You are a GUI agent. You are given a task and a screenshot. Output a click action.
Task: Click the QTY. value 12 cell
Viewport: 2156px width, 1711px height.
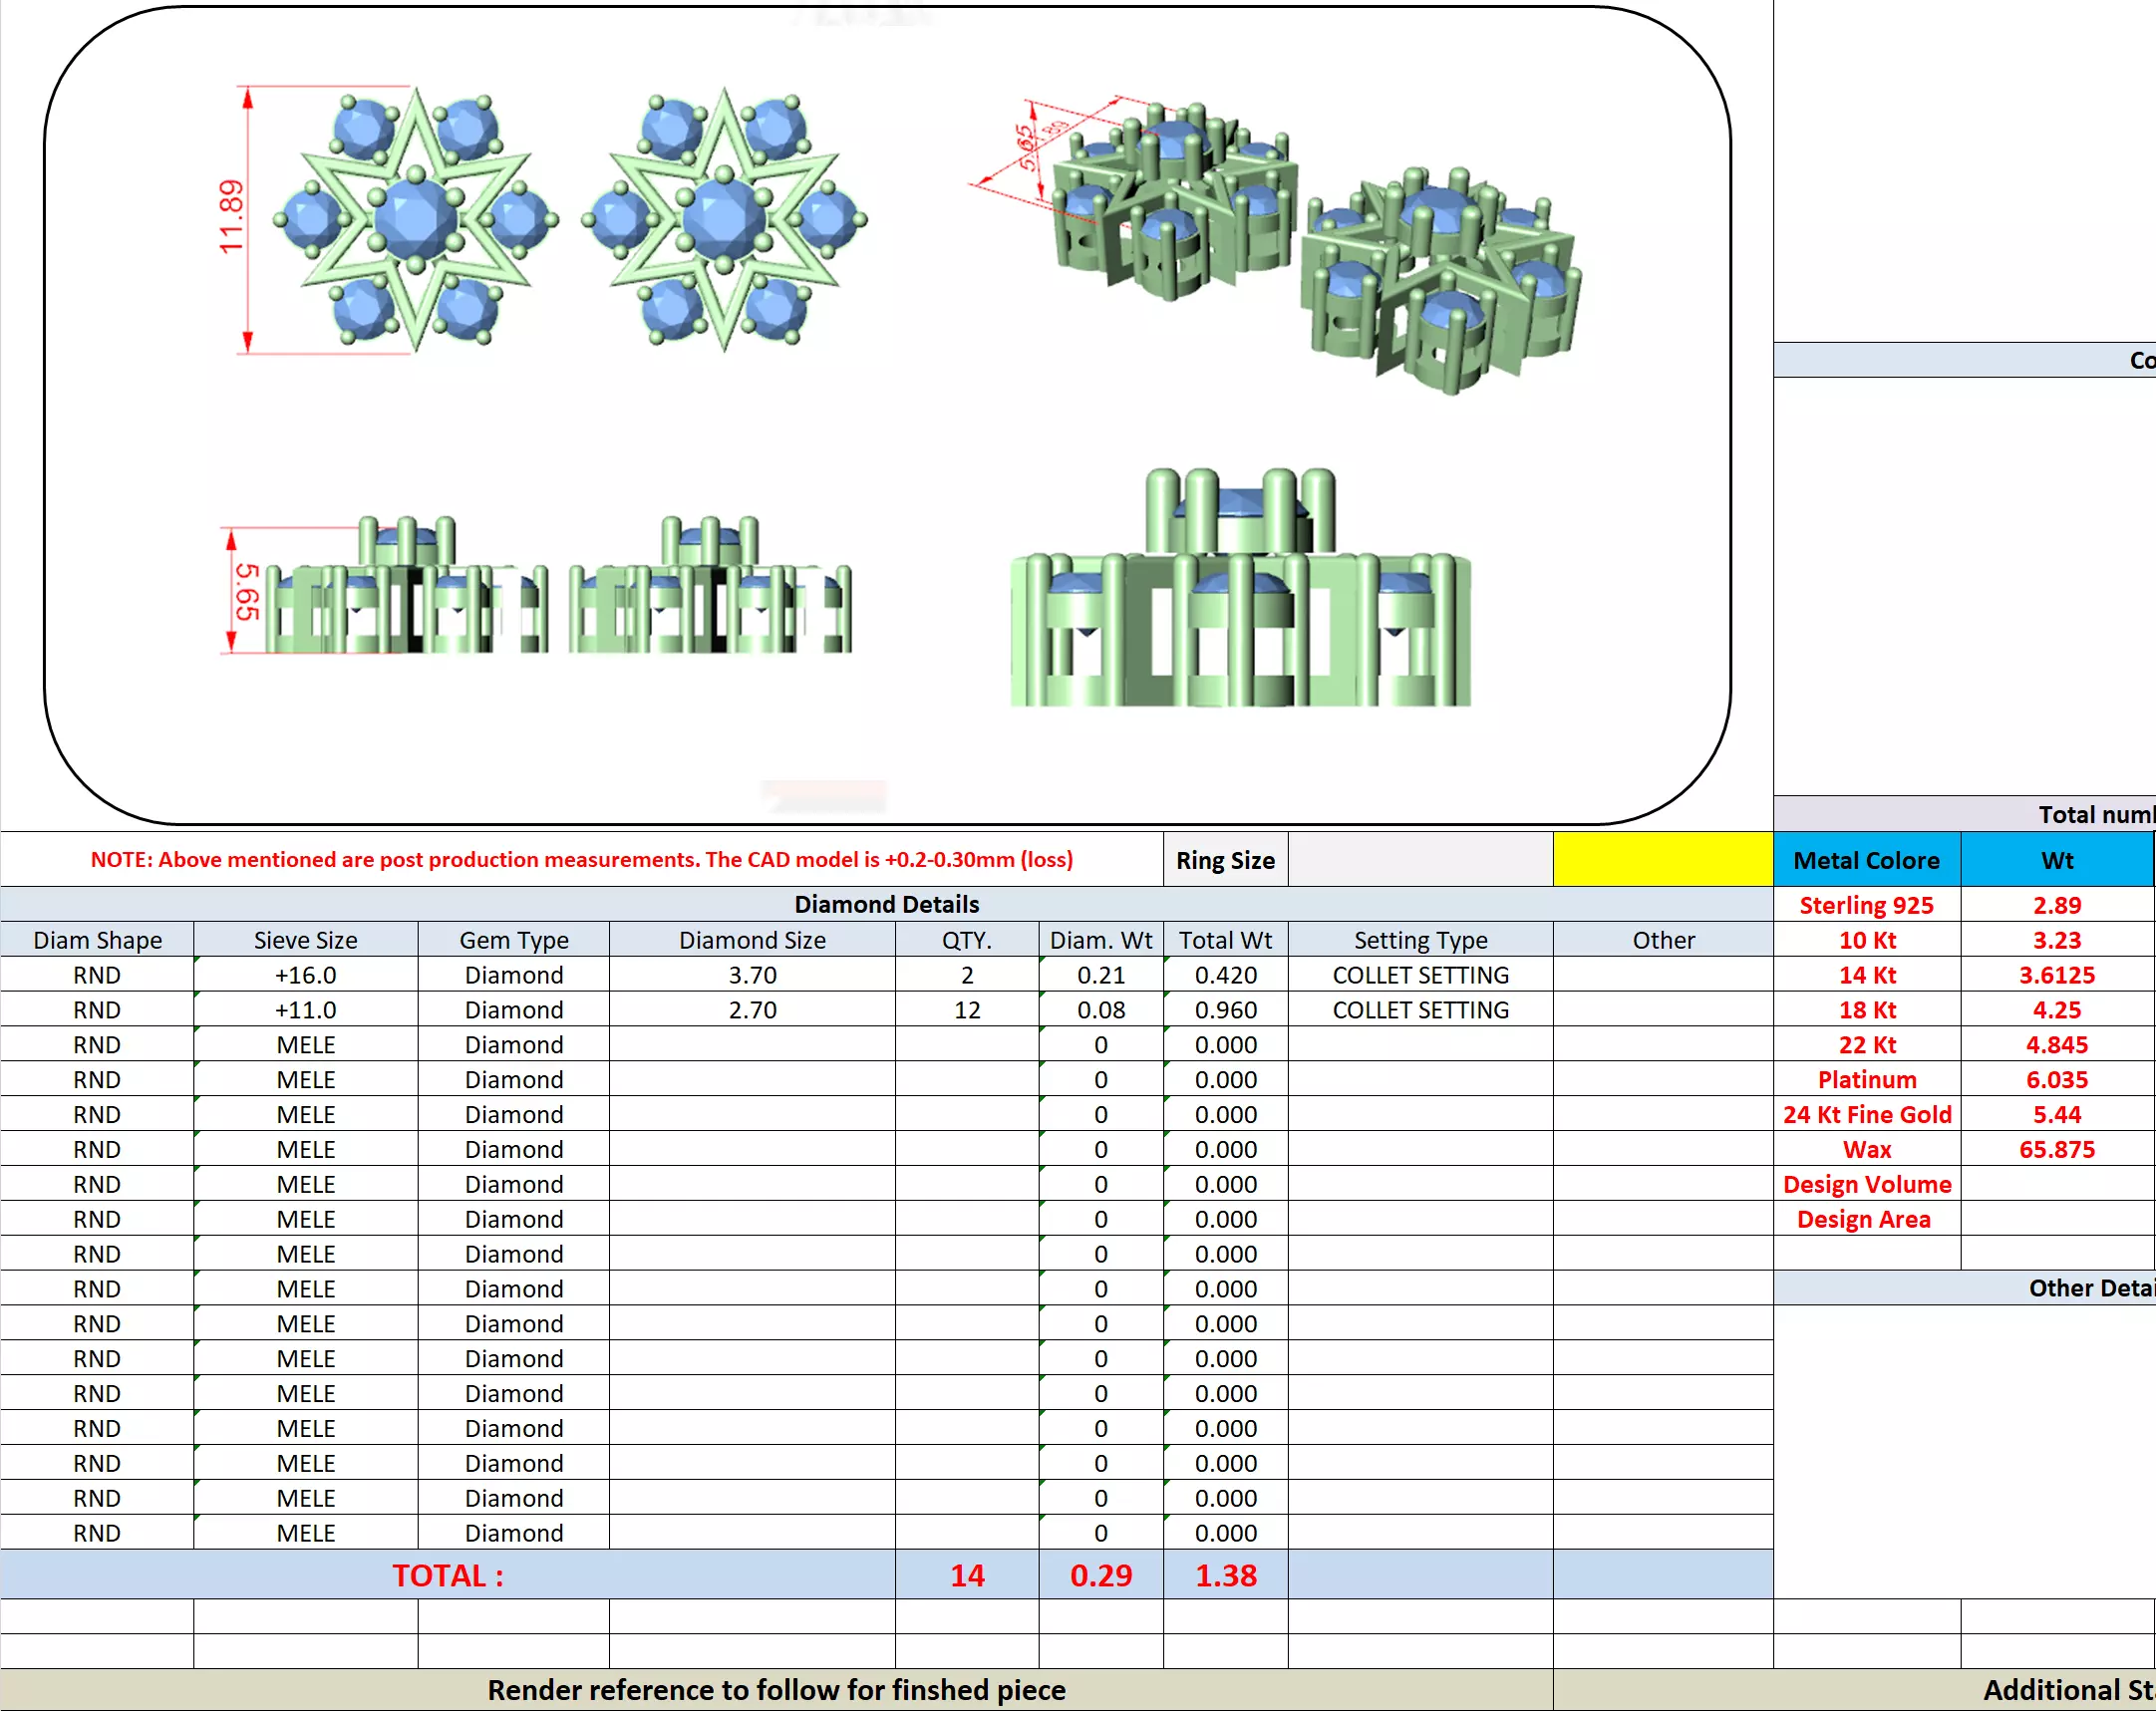[x=967, y=1010]
